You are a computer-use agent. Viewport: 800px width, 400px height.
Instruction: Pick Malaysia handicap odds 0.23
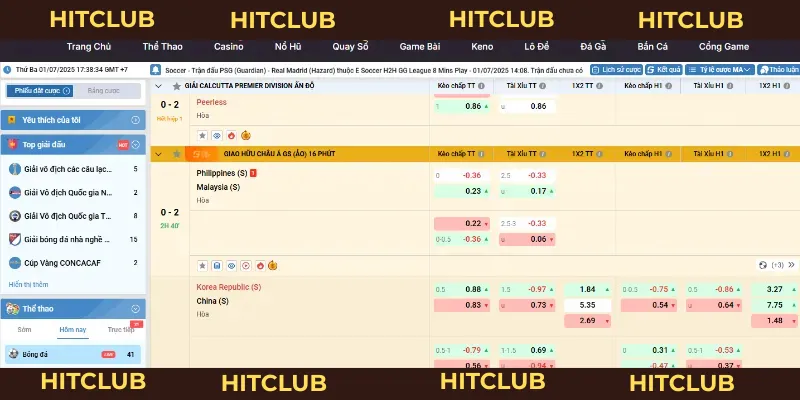click(462, 191)
